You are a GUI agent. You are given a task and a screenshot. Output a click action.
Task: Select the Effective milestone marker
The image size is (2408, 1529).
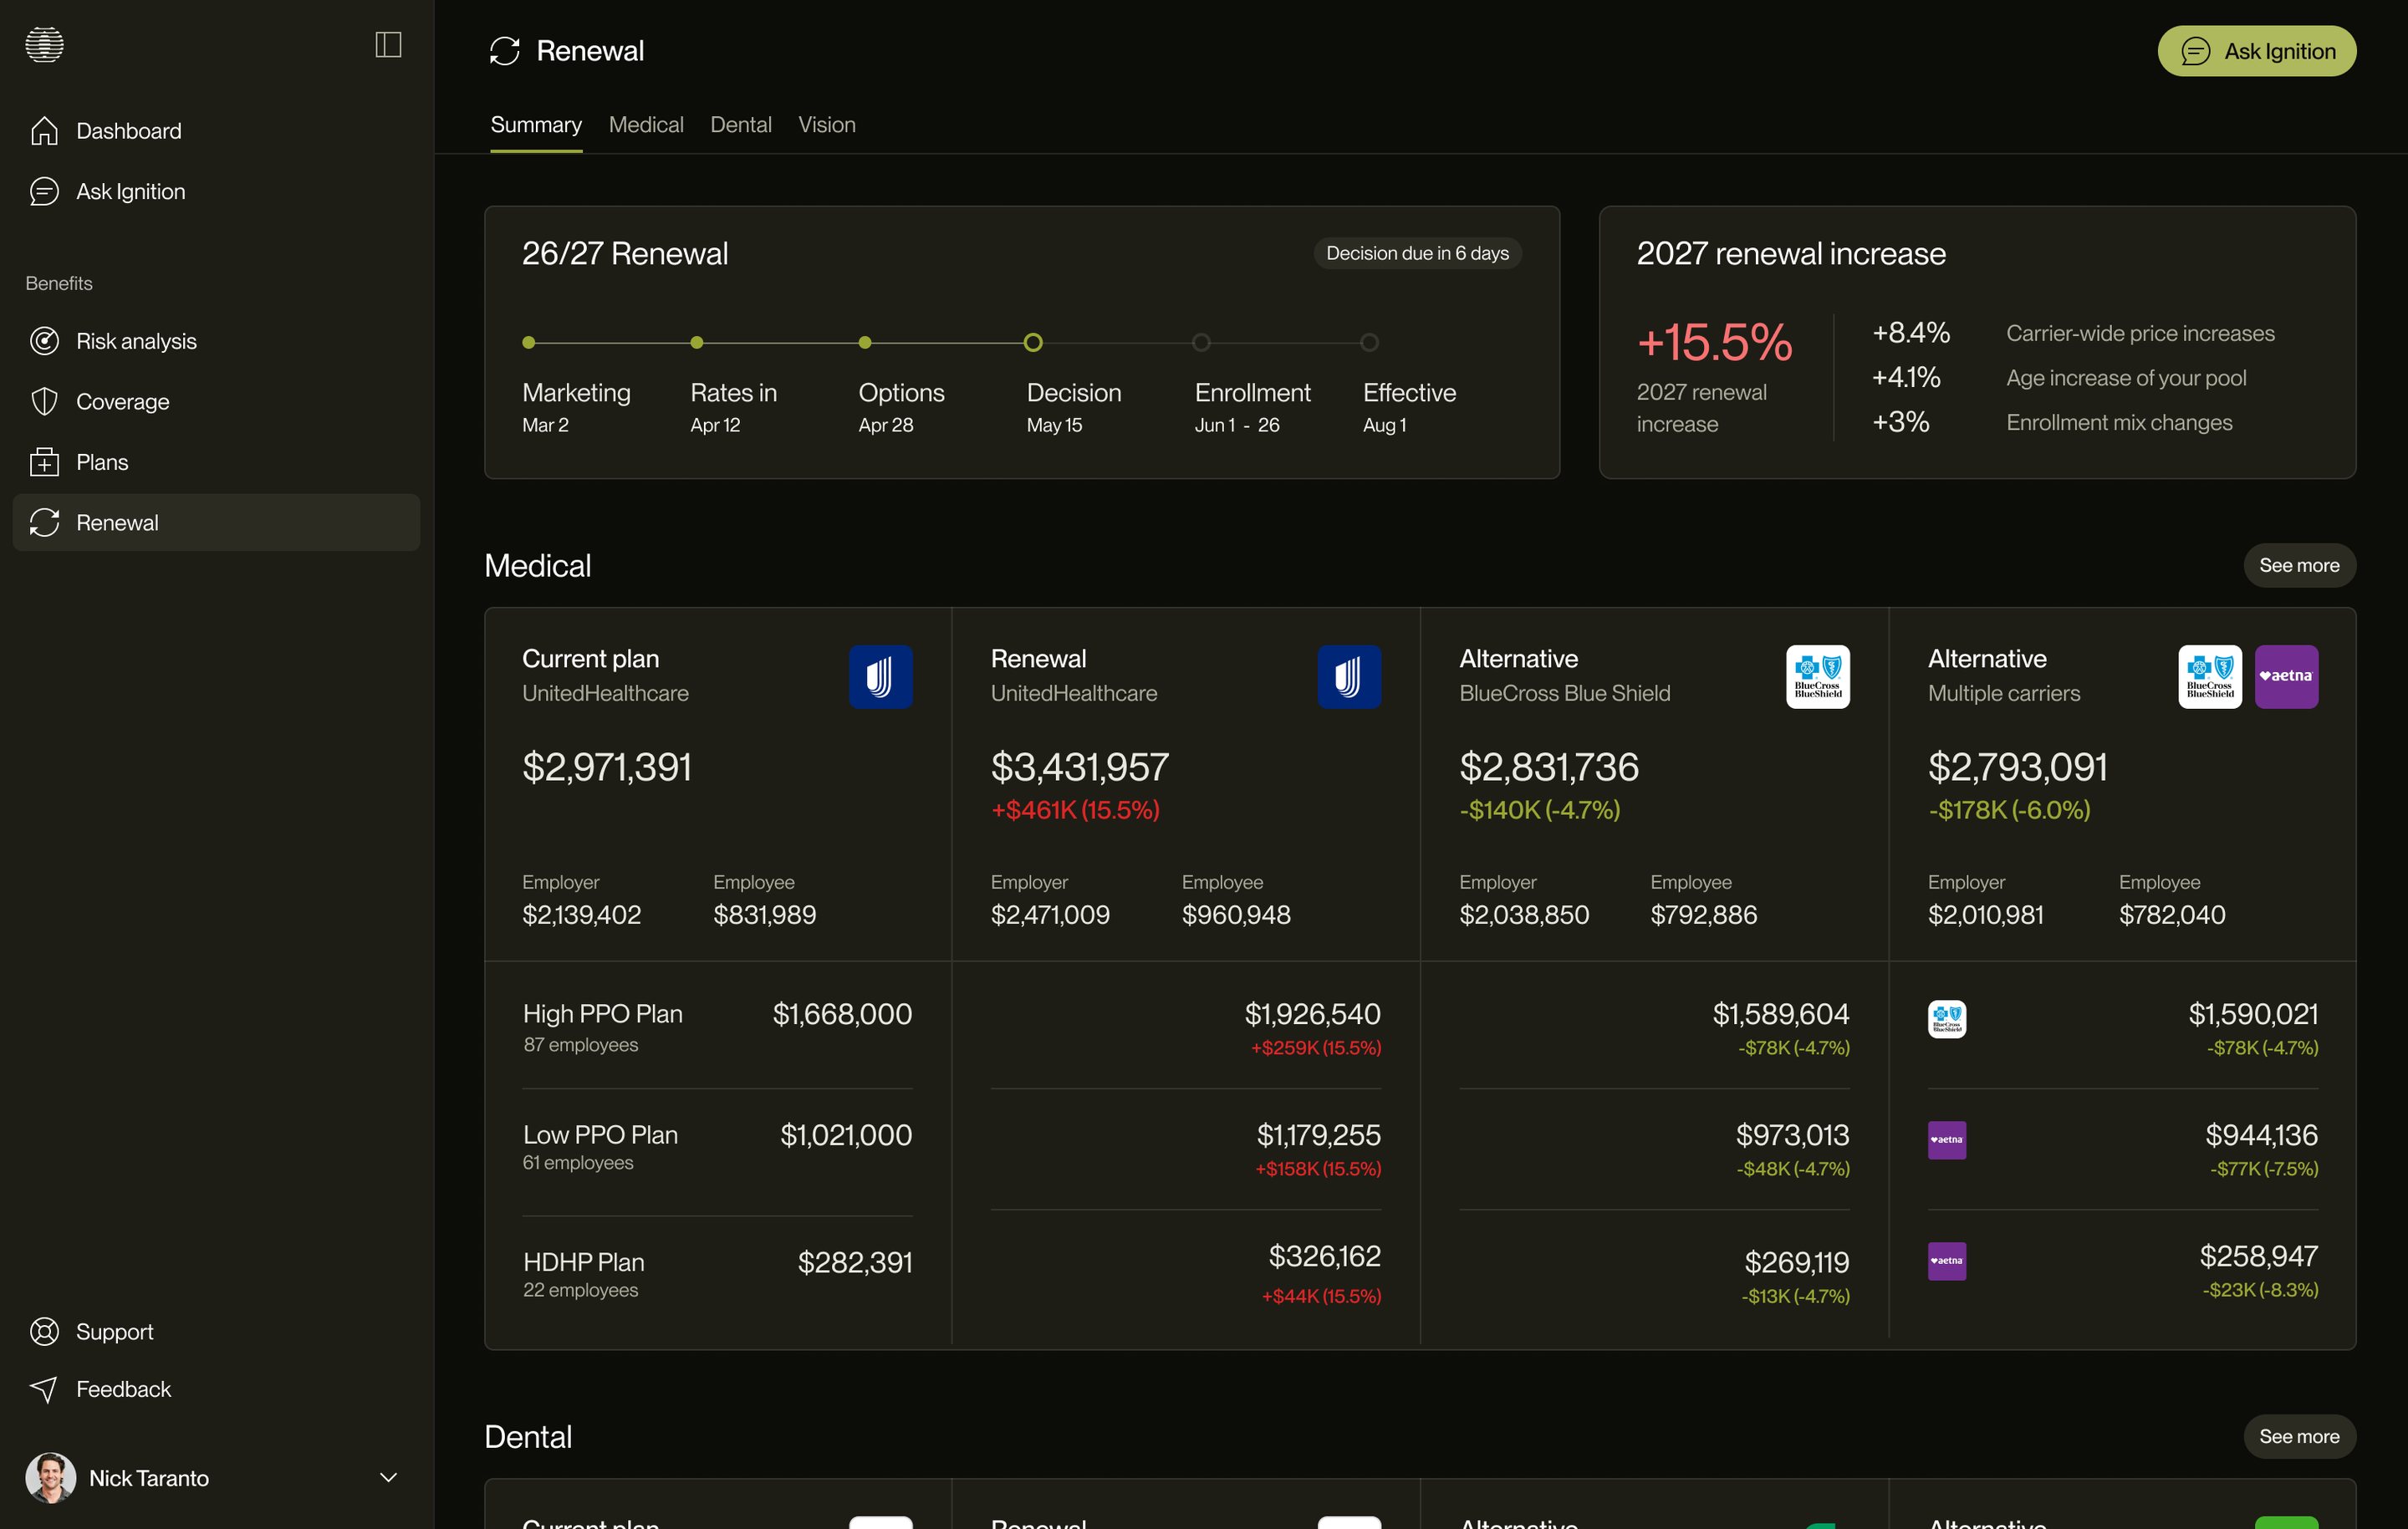point(1369,343)
